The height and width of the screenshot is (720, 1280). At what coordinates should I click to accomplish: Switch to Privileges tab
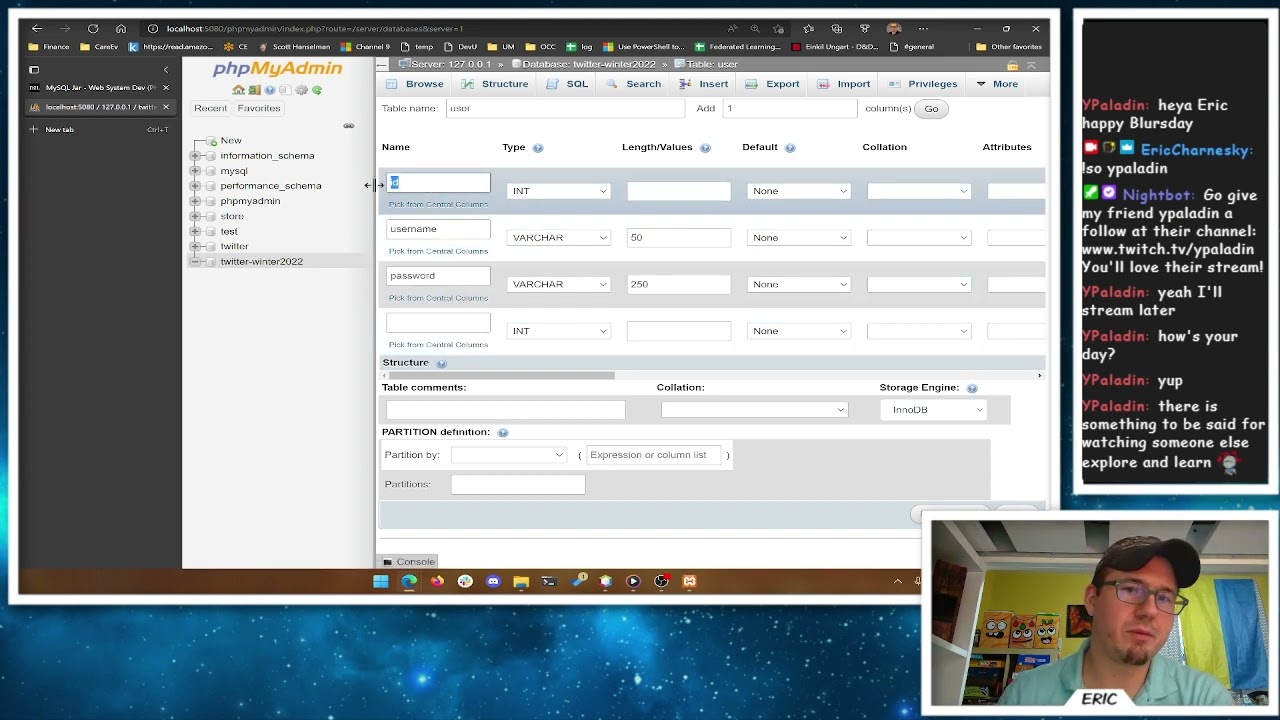tap(923, 84)
